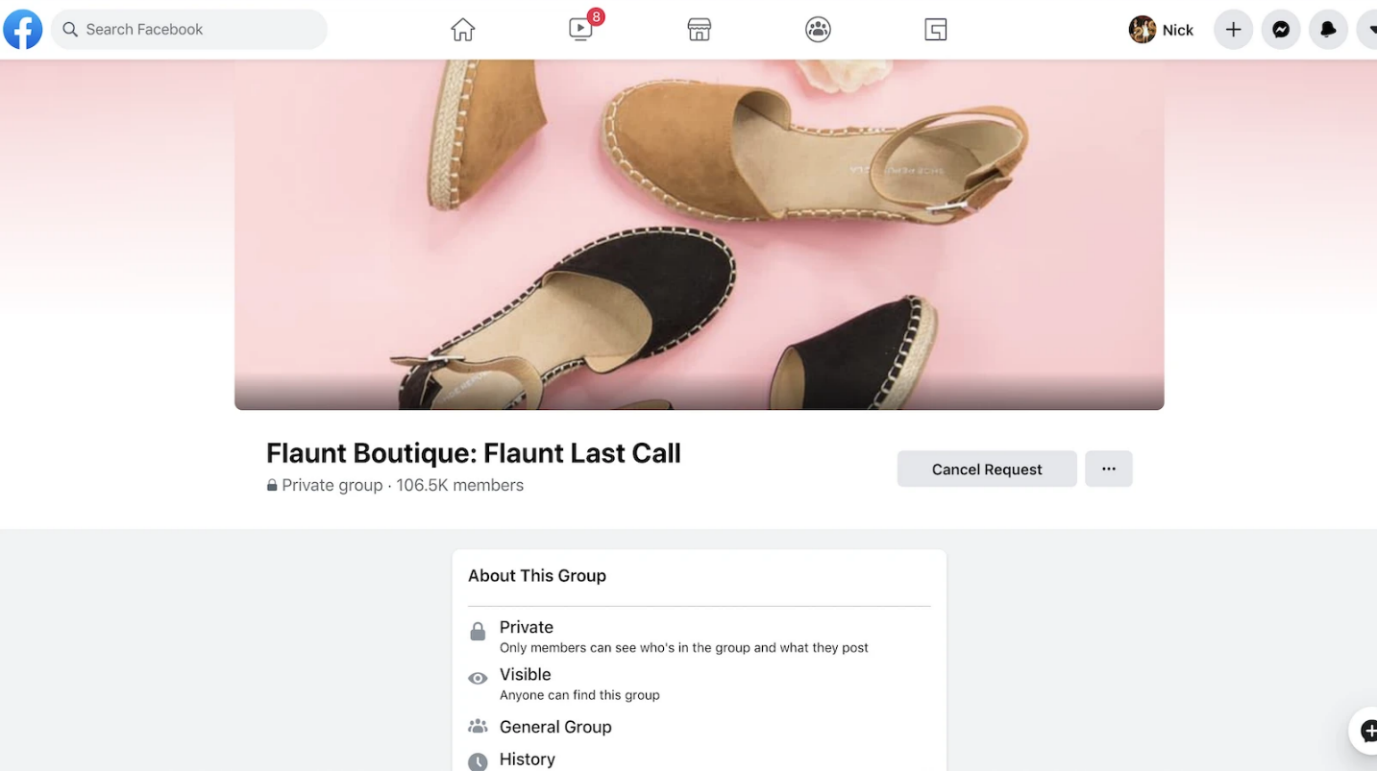This screenshot has height=771, width=1377.
Task: Open the Watch videos icon
Action: tap(581, 29)
